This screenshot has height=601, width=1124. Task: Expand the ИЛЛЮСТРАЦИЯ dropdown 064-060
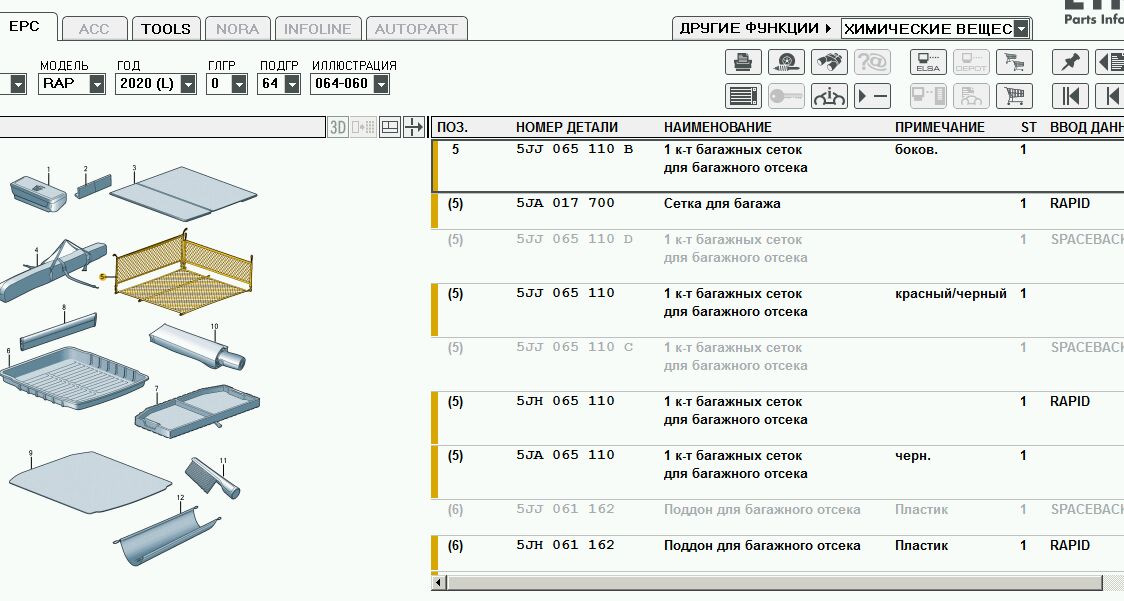click(381, 84)
